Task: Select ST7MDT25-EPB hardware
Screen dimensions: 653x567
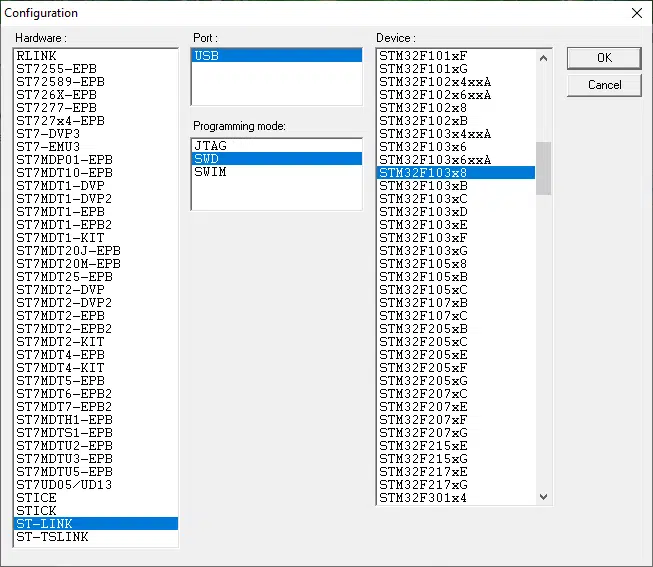Action: [x=96, y=277]
